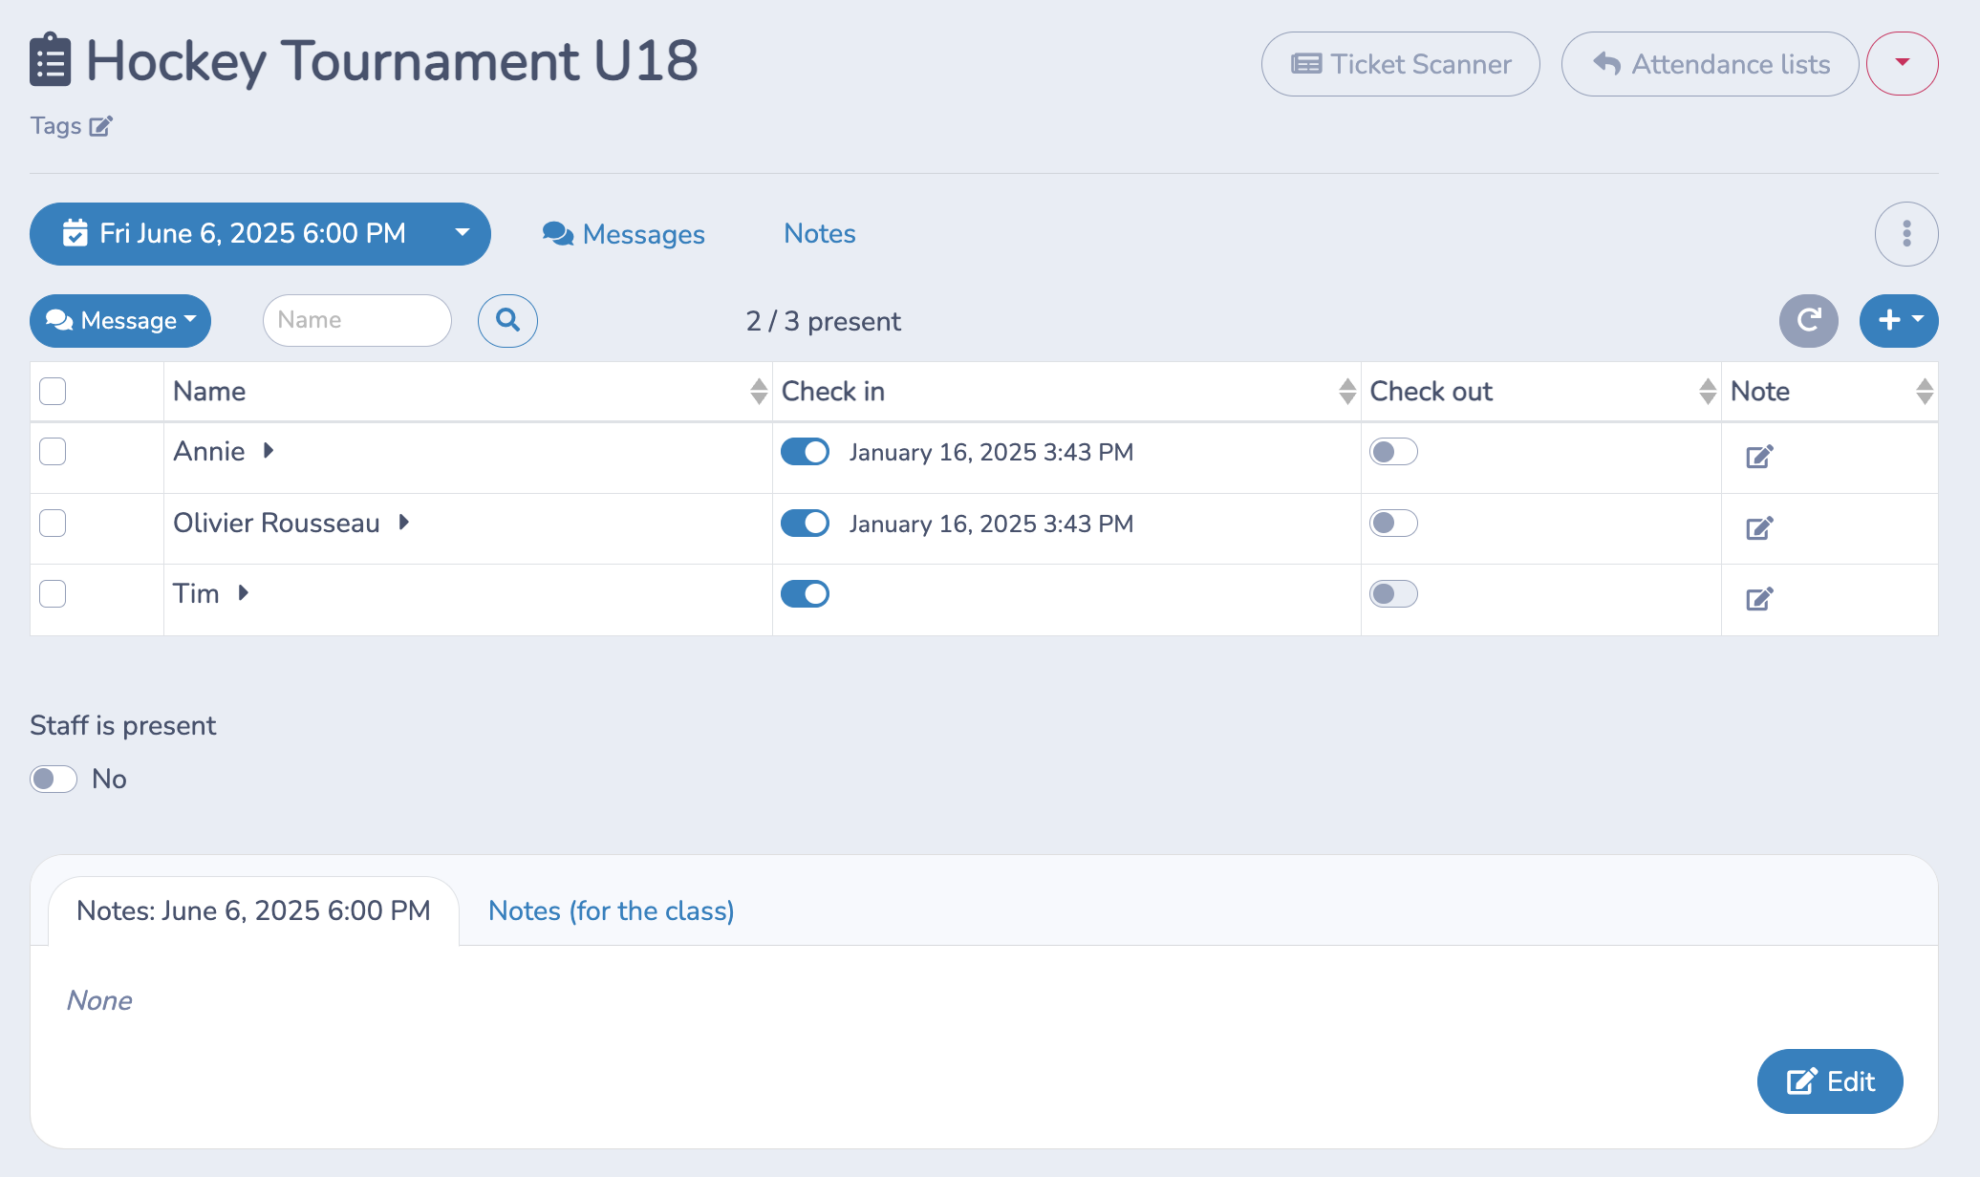Toggle Olivier Rousseau's check-in switch
The width and height of the screenshot is (1980, 1177).
(805, 523)
